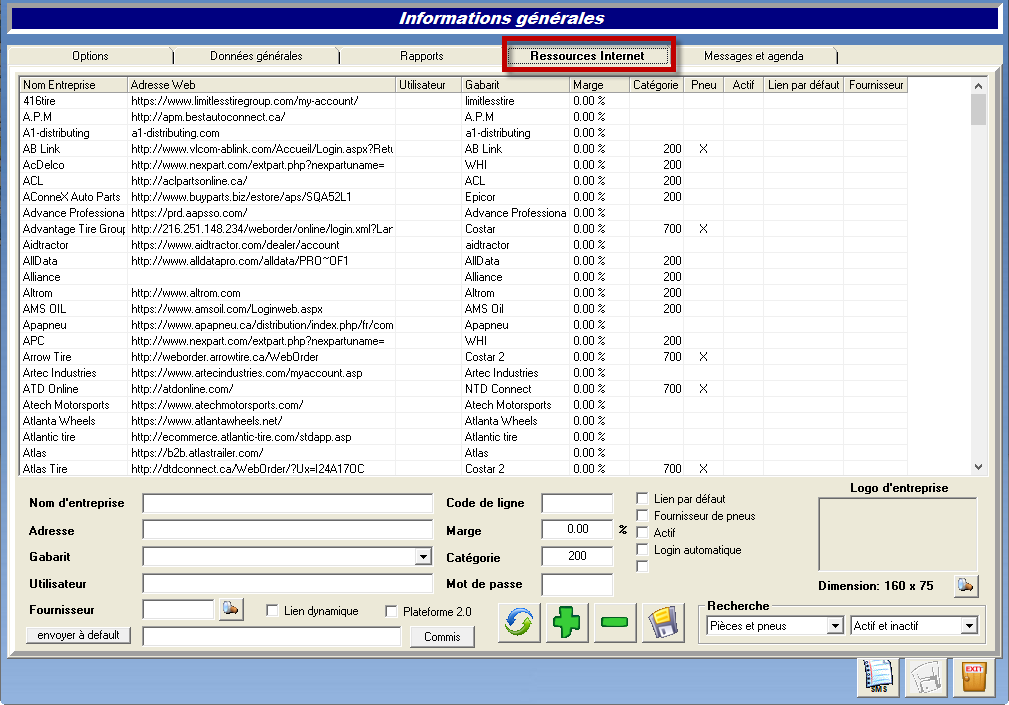Enable the Login automatique checkbox
Screen dimensions: 1009x705
point(642,549)
